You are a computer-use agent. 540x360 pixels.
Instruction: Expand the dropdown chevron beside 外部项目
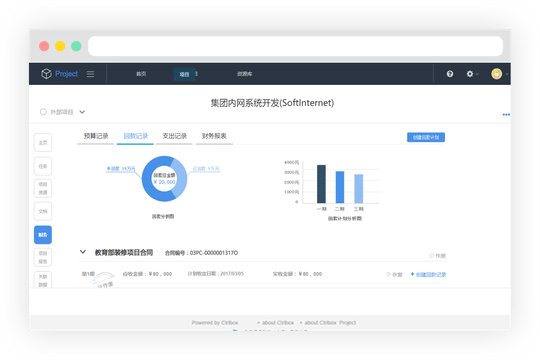(82, 112)
